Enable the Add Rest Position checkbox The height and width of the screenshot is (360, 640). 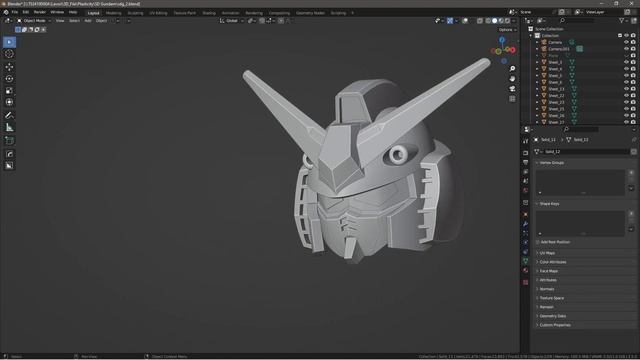pos(538,242)
